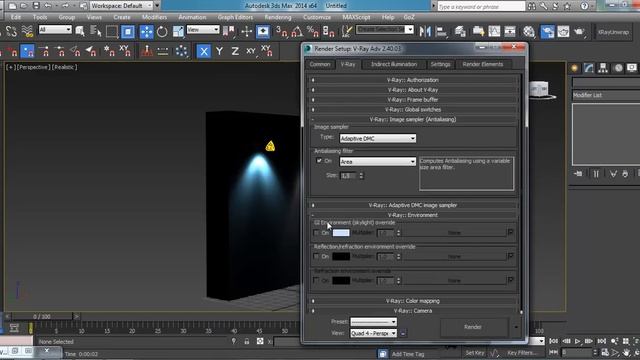
Task: Go to End frame control
Action: tap(602, 341)
